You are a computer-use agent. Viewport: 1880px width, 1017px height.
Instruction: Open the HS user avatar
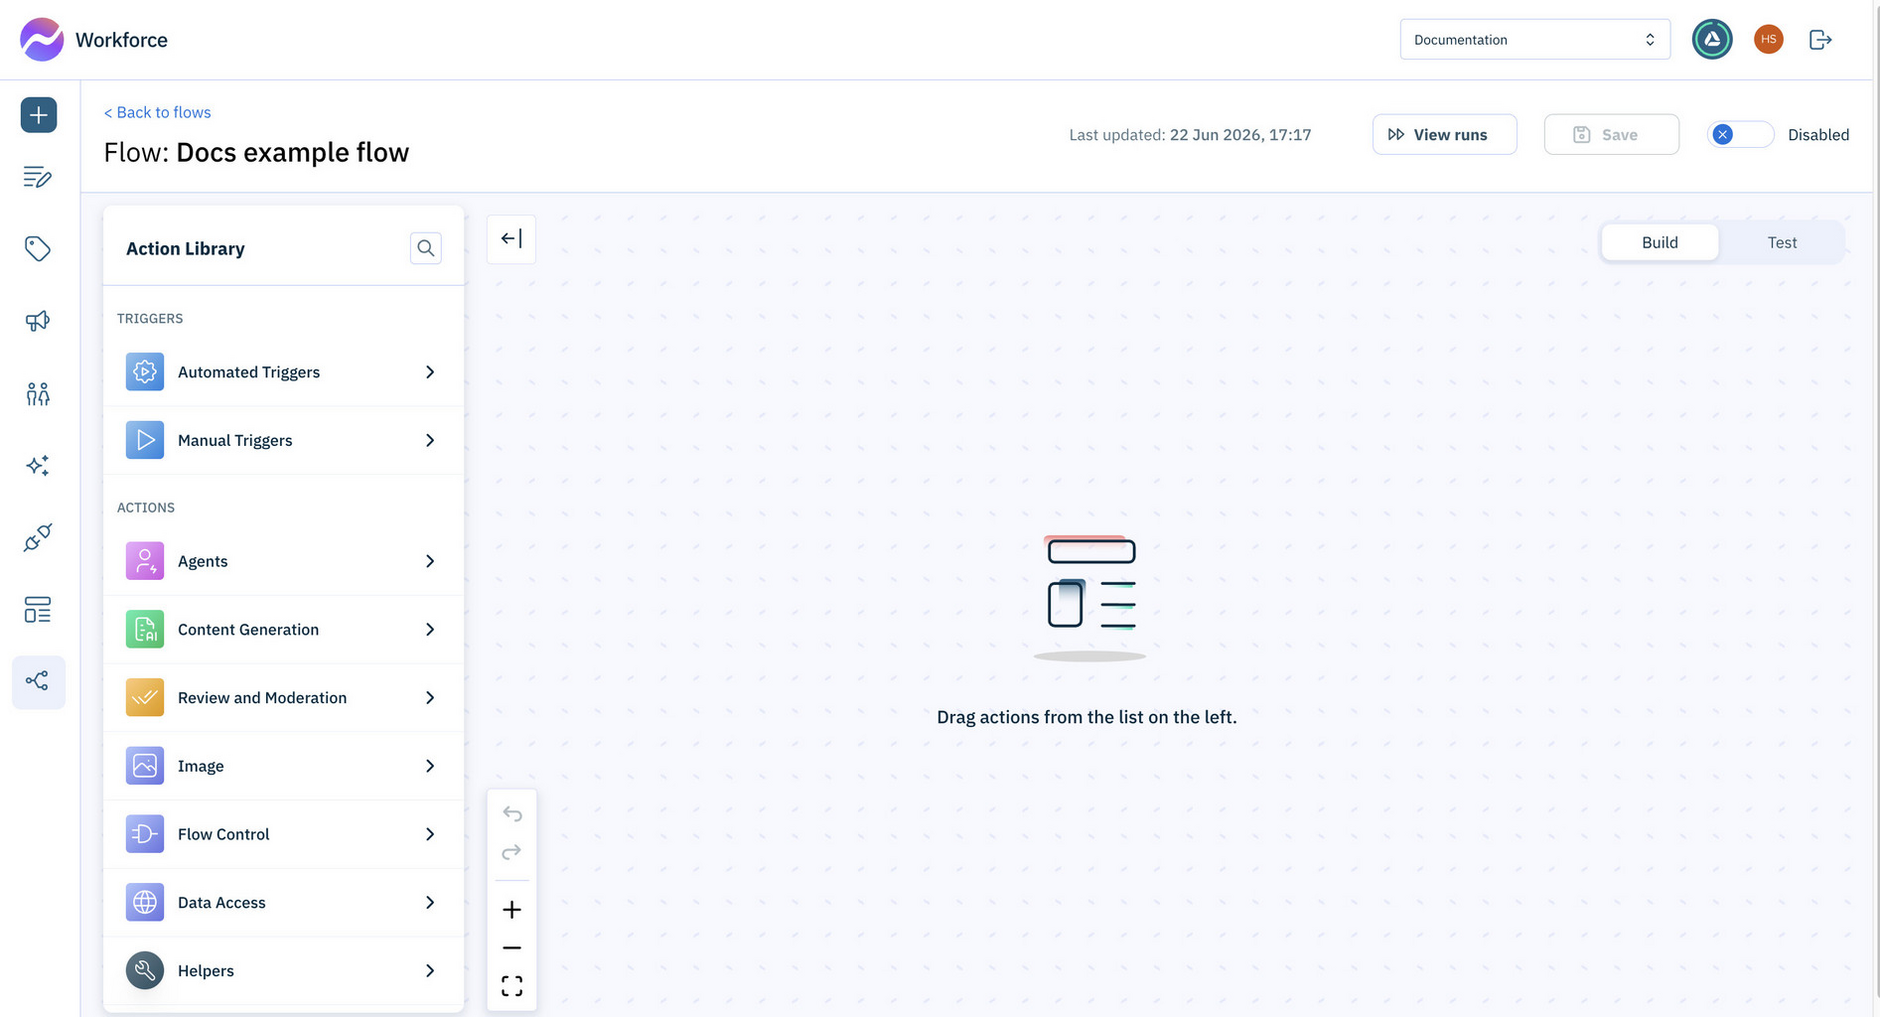click(1768, 40)
